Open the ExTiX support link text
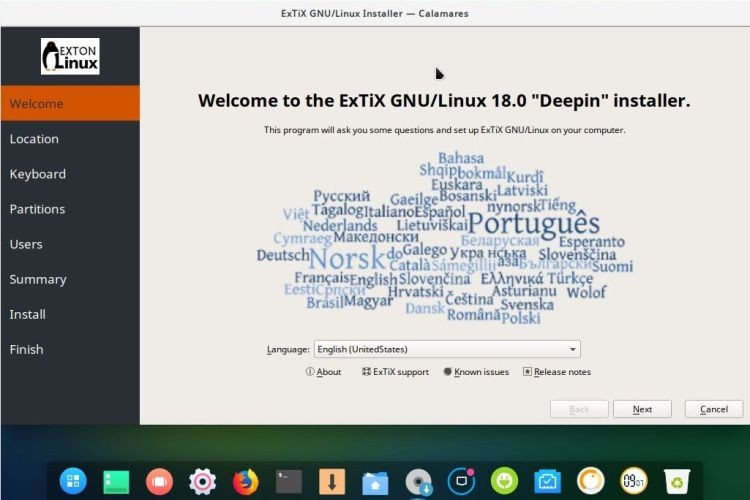Image resolution: width=750 pixels, height=500 pixels. [401, 372]
